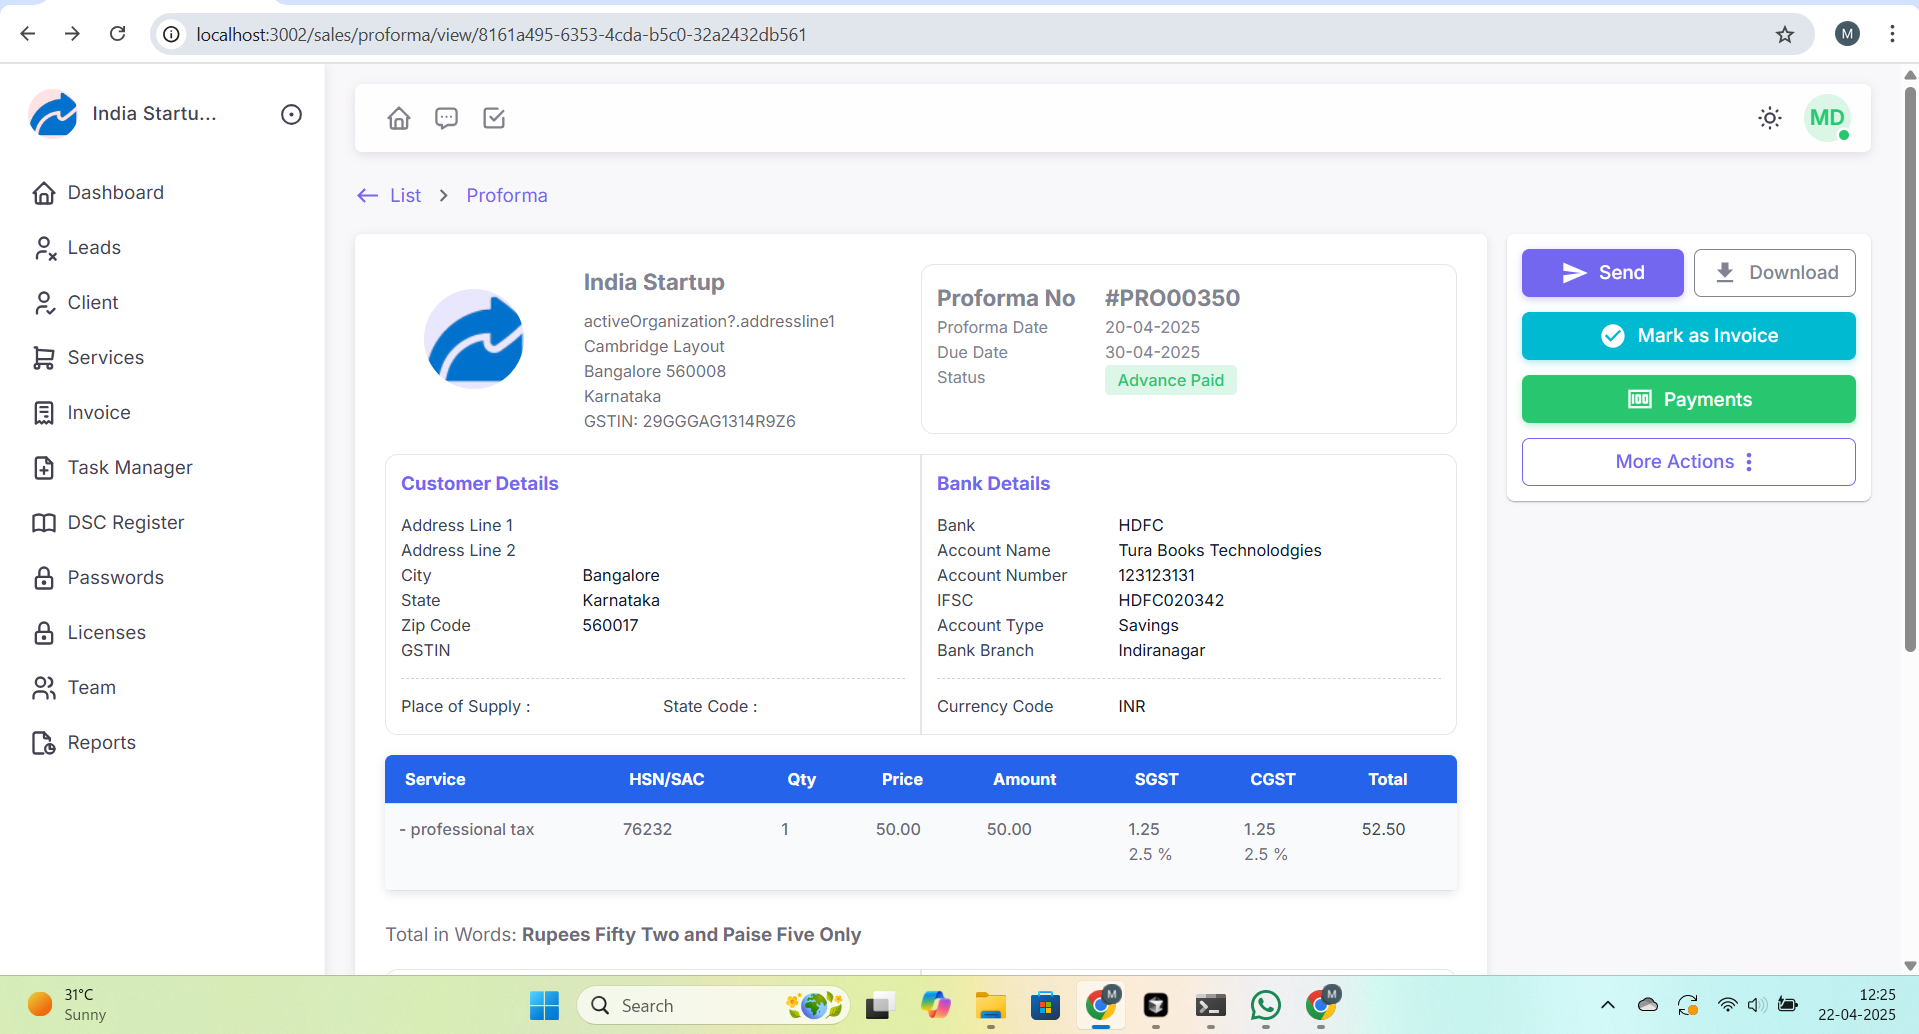Click Mark as Invoice button
The width and height of the screenshot is (1919, 1034).
click(1687, 336)
